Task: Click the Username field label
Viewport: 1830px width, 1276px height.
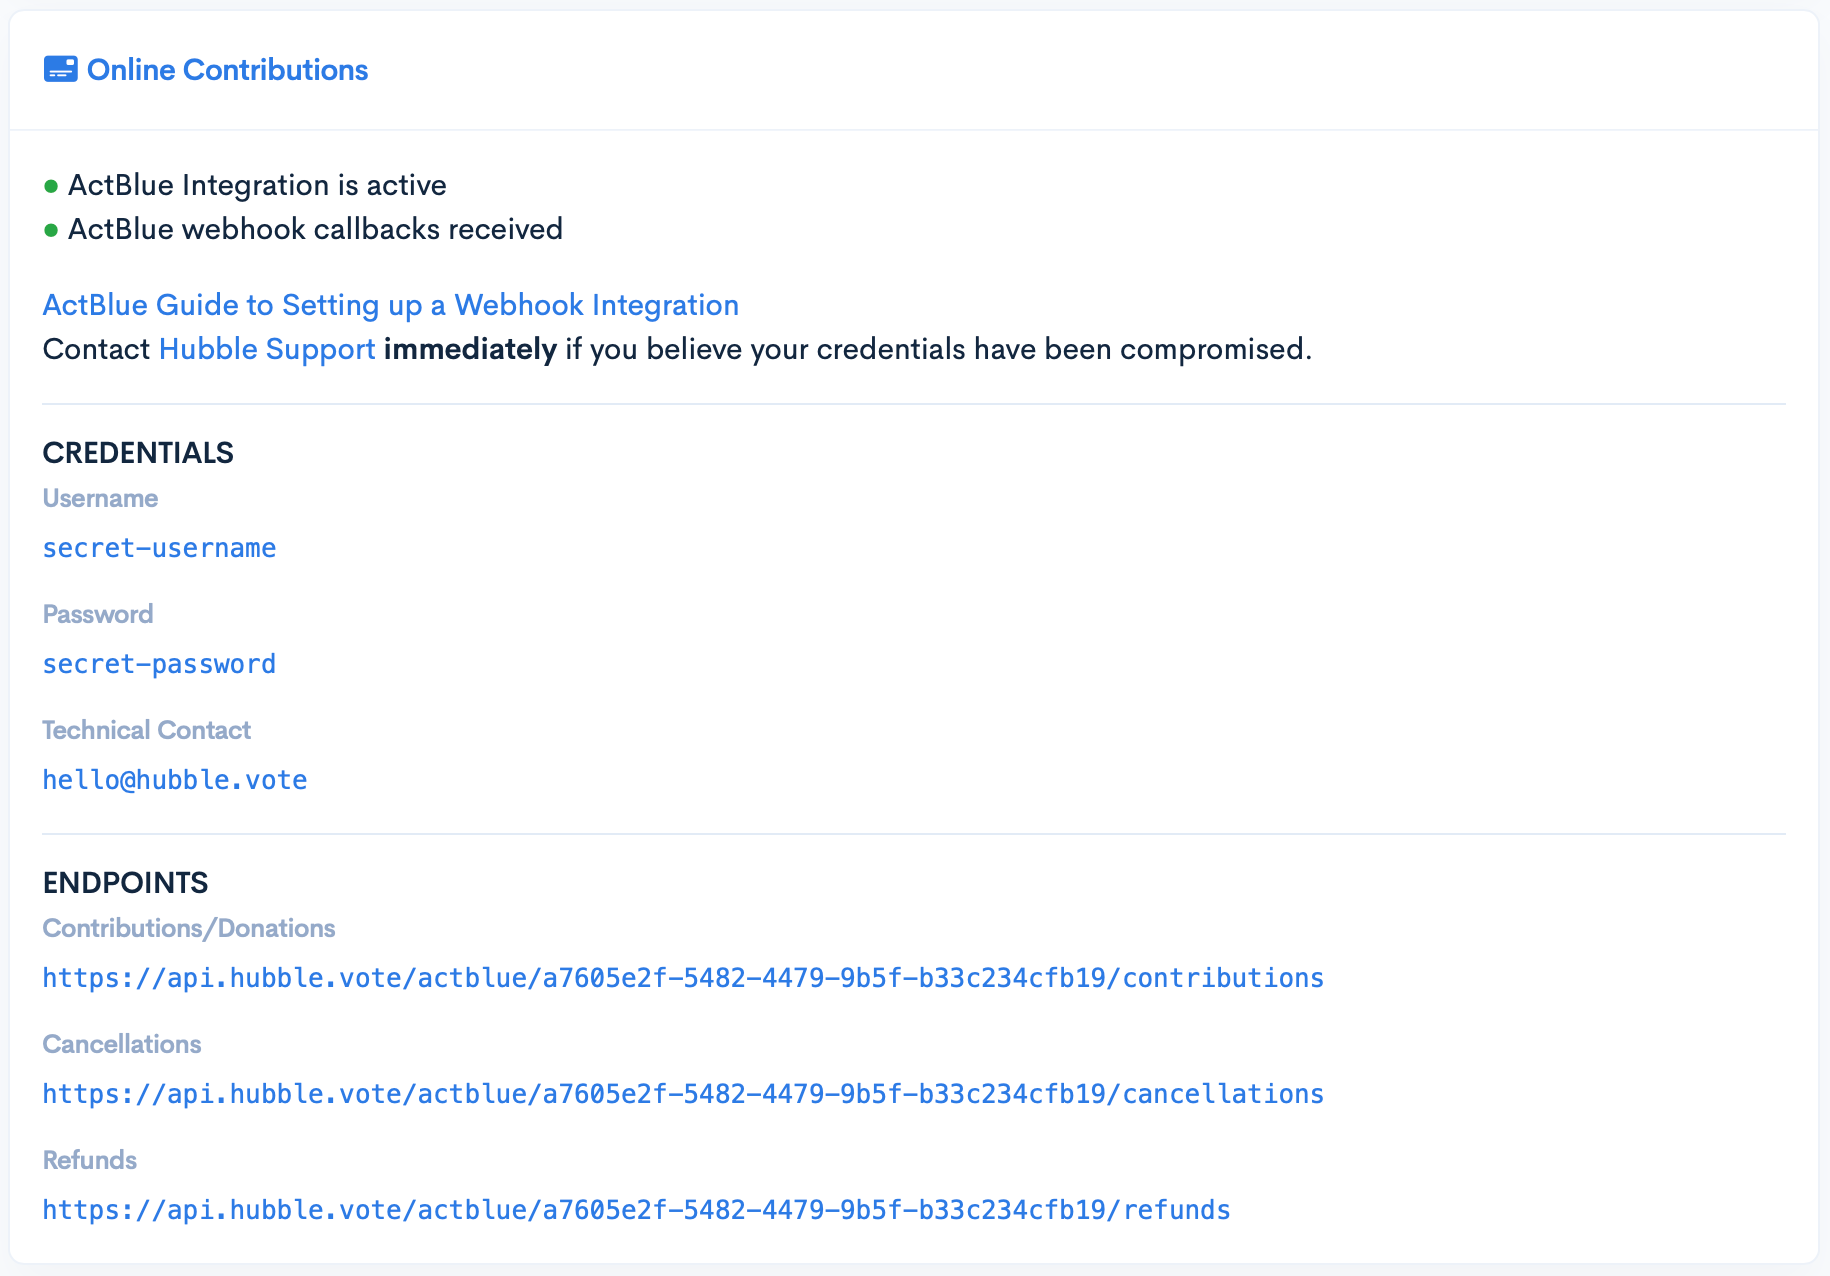Action: [100, 498]
